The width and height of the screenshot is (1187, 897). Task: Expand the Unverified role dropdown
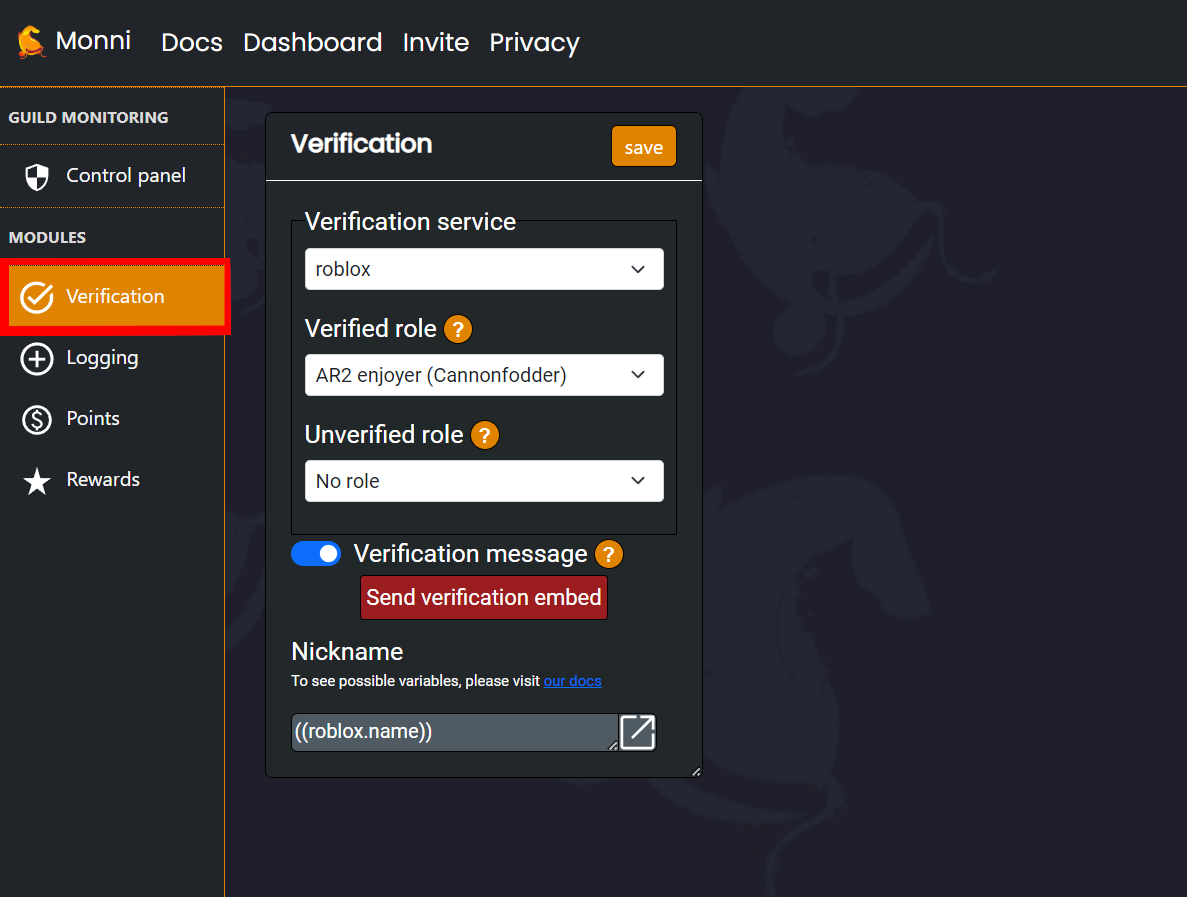484,481
